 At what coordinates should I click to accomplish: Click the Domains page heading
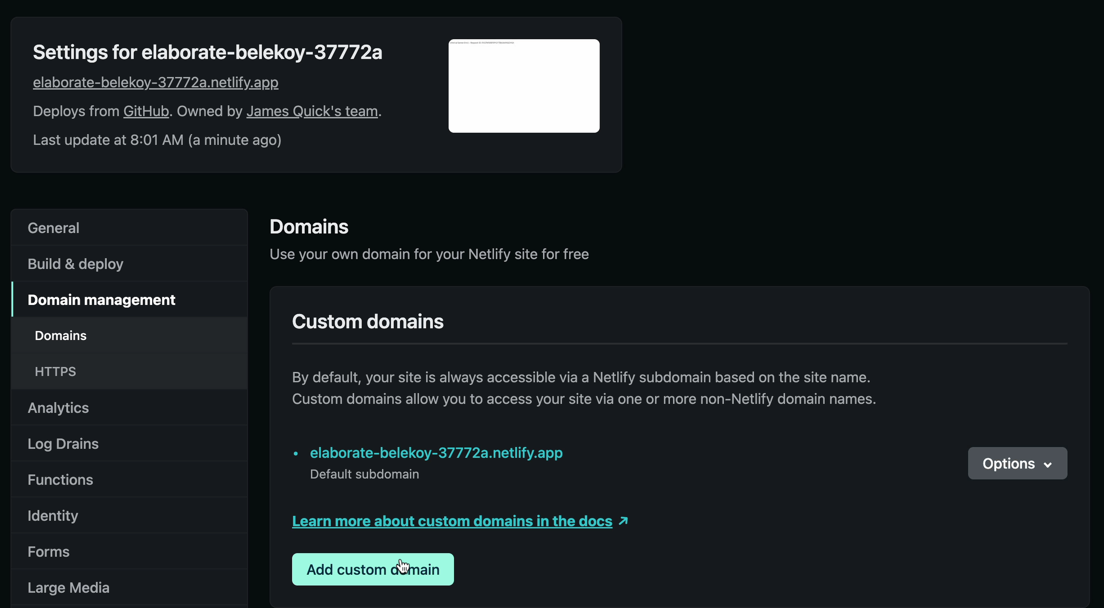tap(309, 227)
